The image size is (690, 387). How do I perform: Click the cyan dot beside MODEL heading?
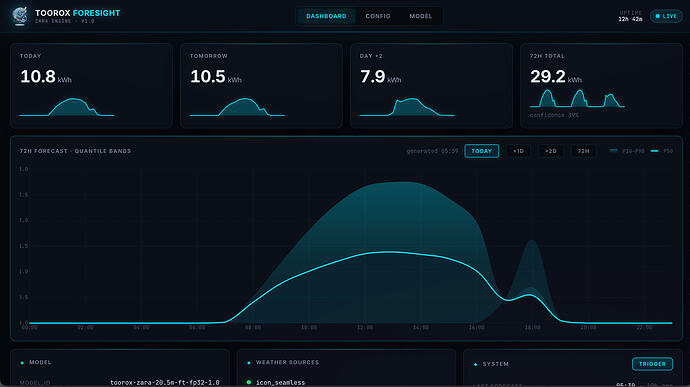[22, 363]
